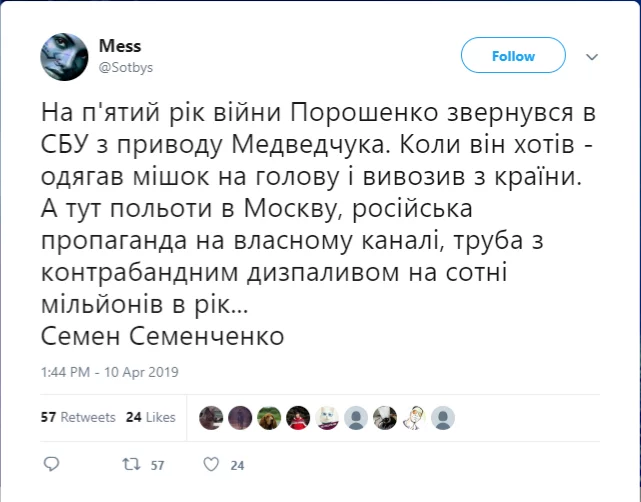Go to the @Sotbys handle profile

pos(125,66)
